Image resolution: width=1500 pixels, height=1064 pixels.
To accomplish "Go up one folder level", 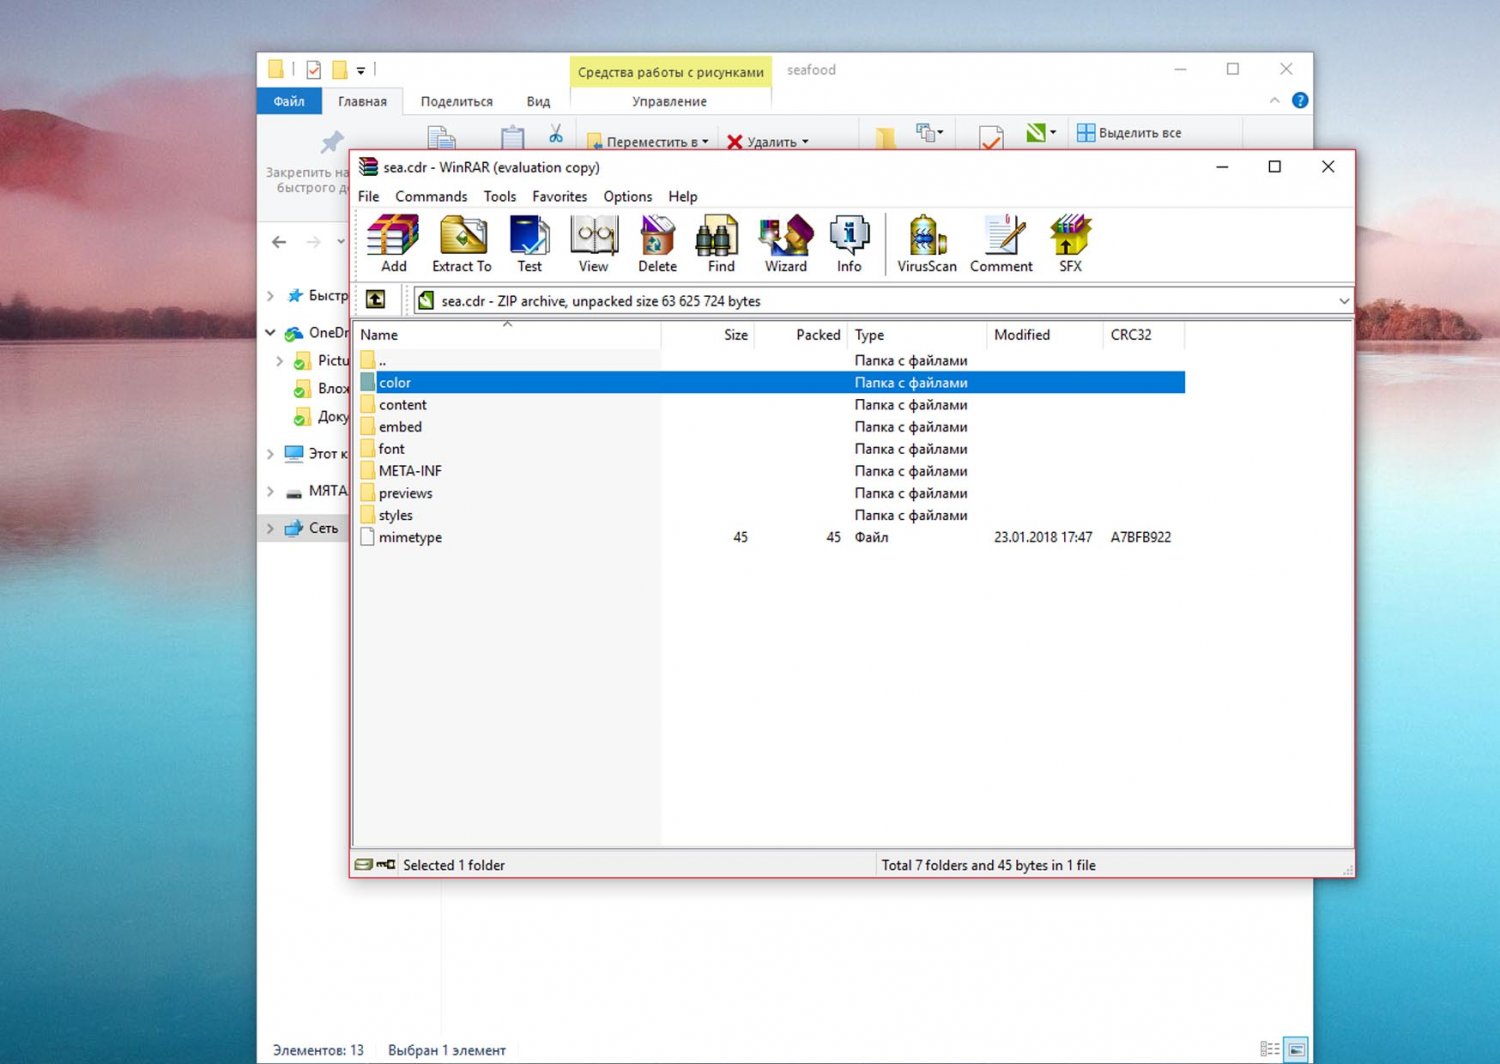I will coord(376,300).
